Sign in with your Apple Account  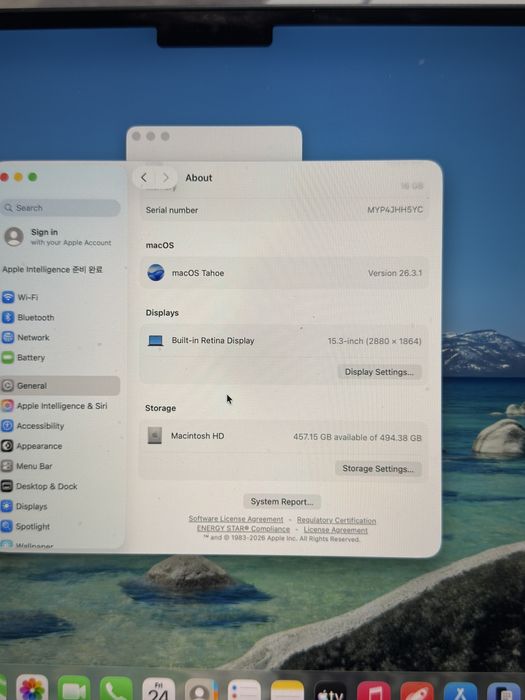click(x=57, y=237)
